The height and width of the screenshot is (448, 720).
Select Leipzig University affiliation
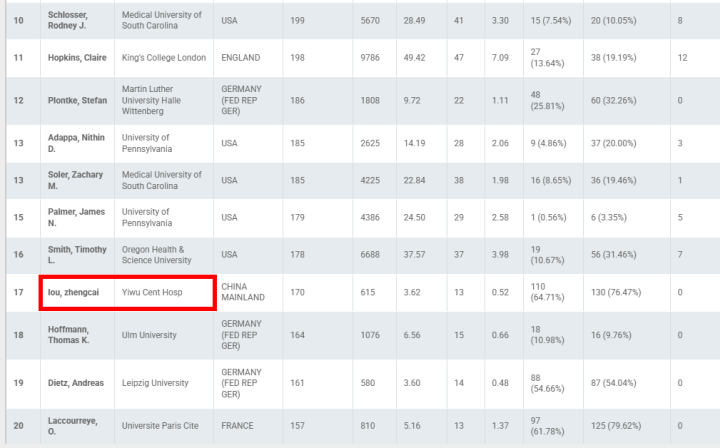tap(157, 382)
